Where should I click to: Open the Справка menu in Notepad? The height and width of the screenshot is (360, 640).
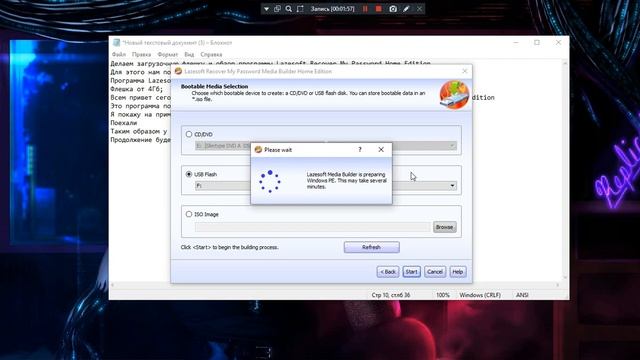click(x=211, y=54)
